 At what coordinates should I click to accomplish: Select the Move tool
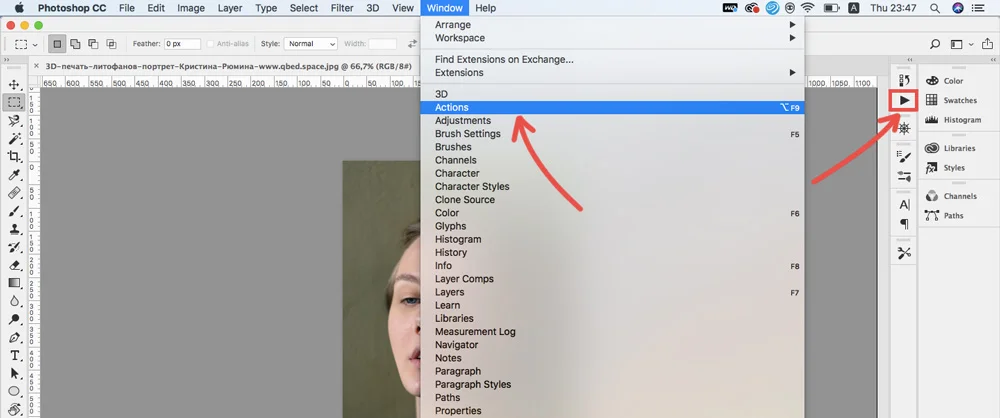pyautogui.click(x=13, y=85)
